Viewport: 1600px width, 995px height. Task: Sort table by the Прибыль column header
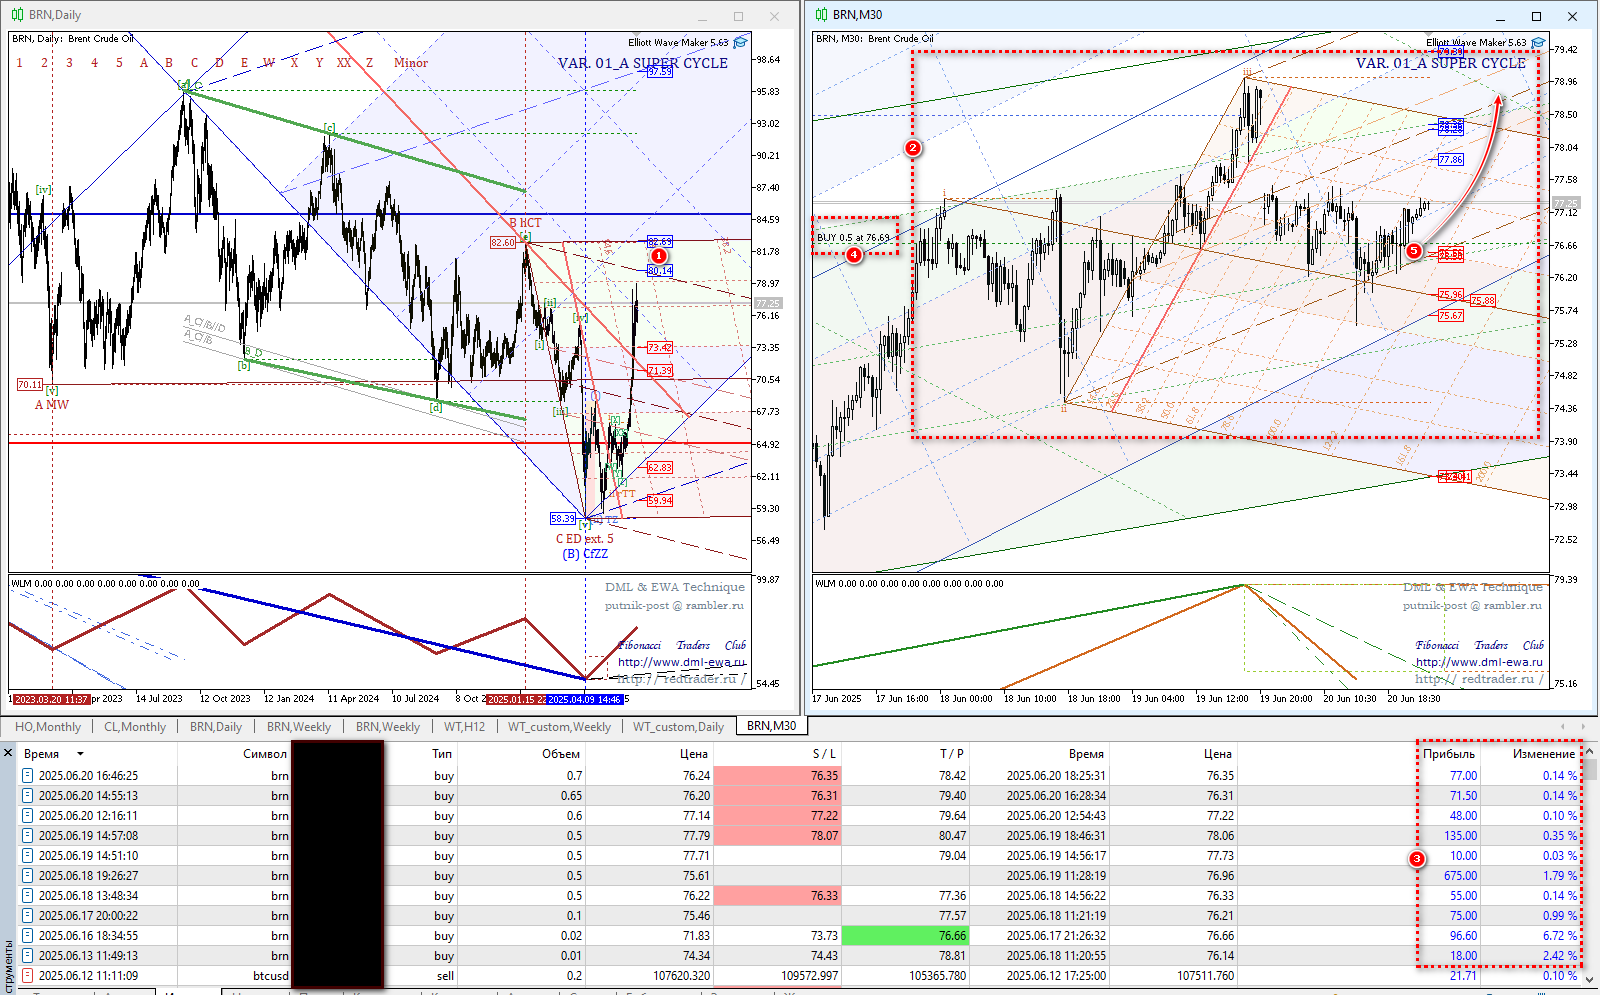click(x=1449, y=754)
